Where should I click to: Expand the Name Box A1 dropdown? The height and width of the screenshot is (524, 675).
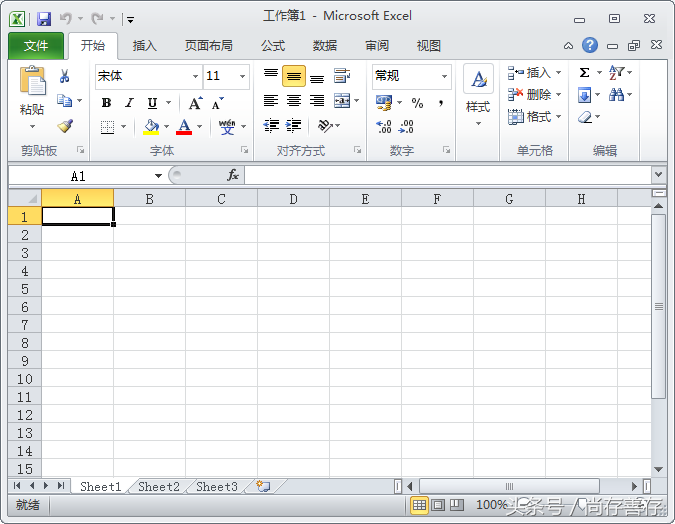pos(158,176)
